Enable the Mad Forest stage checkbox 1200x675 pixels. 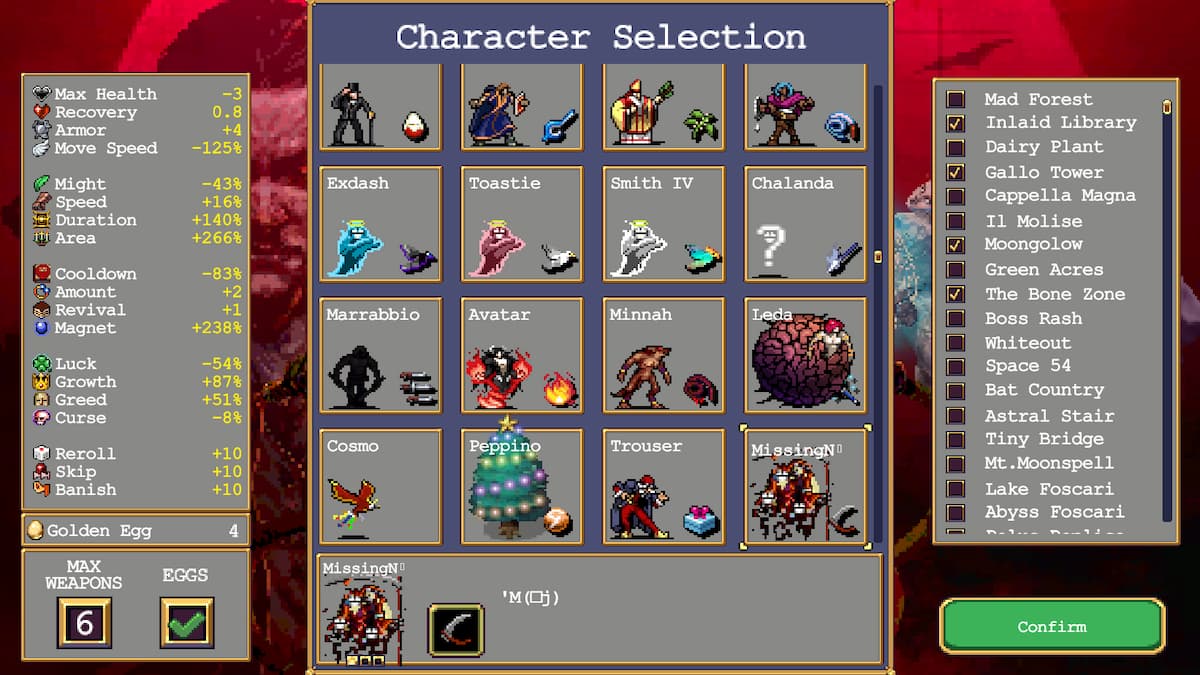[956, 99]
